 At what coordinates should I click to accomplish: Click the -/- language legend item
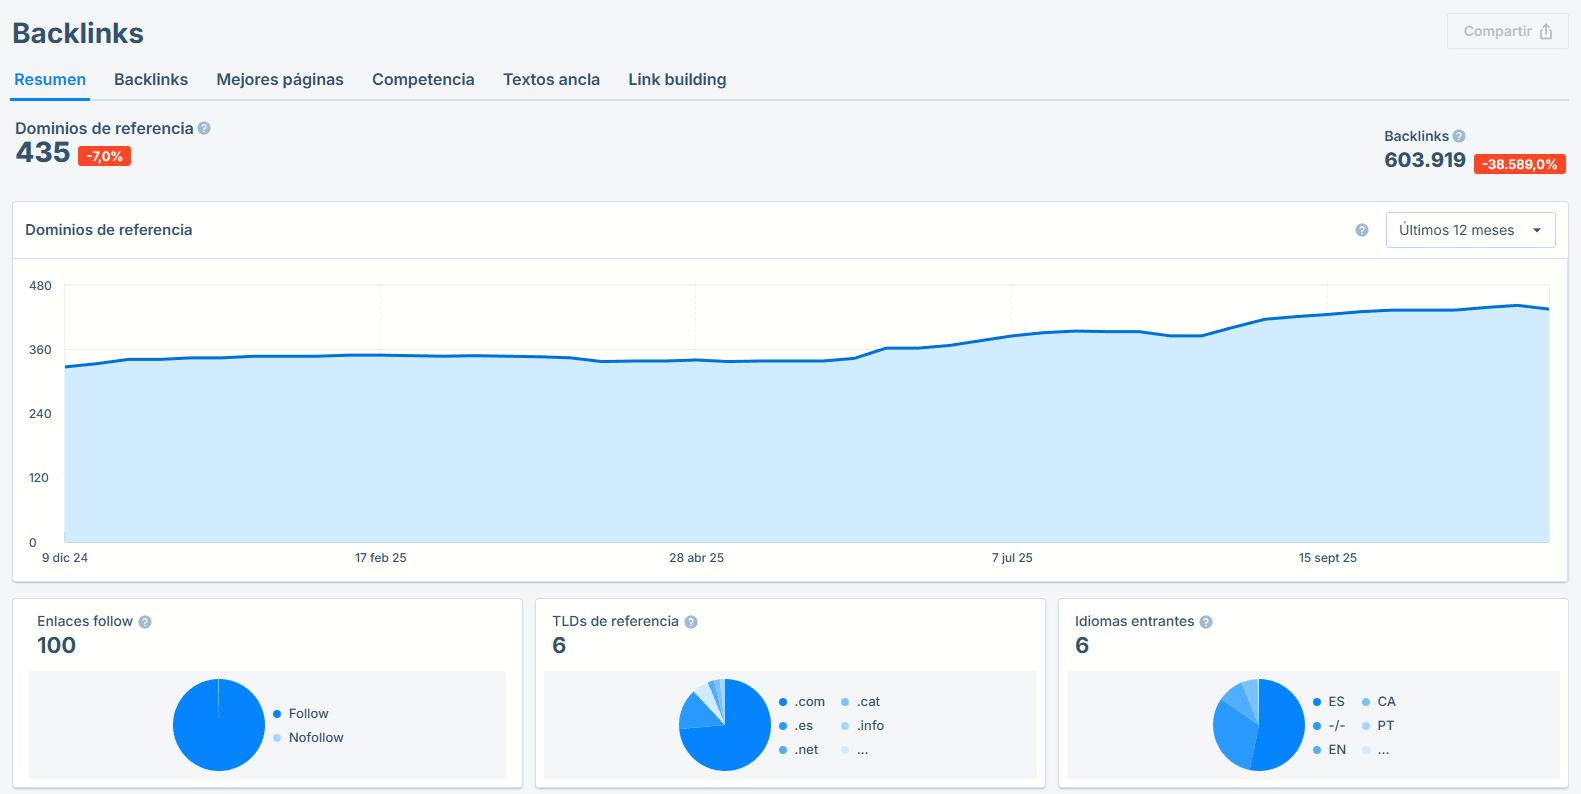[1329, 726]
